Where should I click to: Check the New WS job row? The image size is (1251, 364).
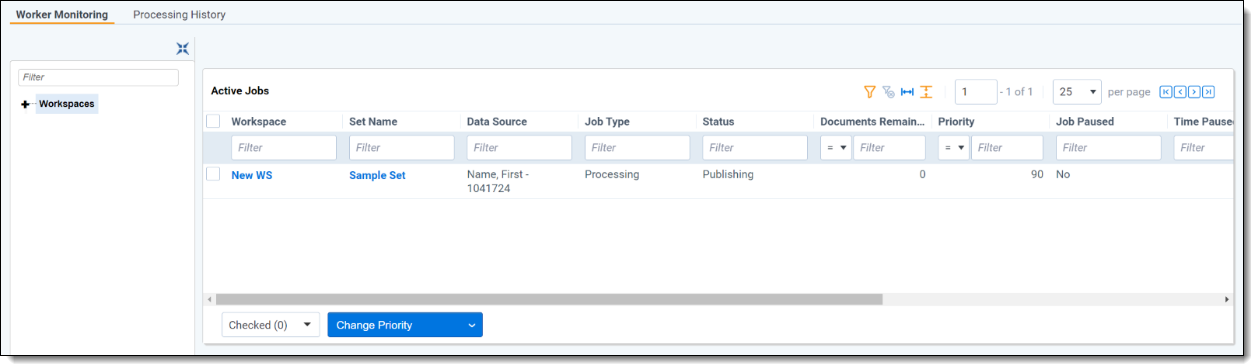[213, 174]
